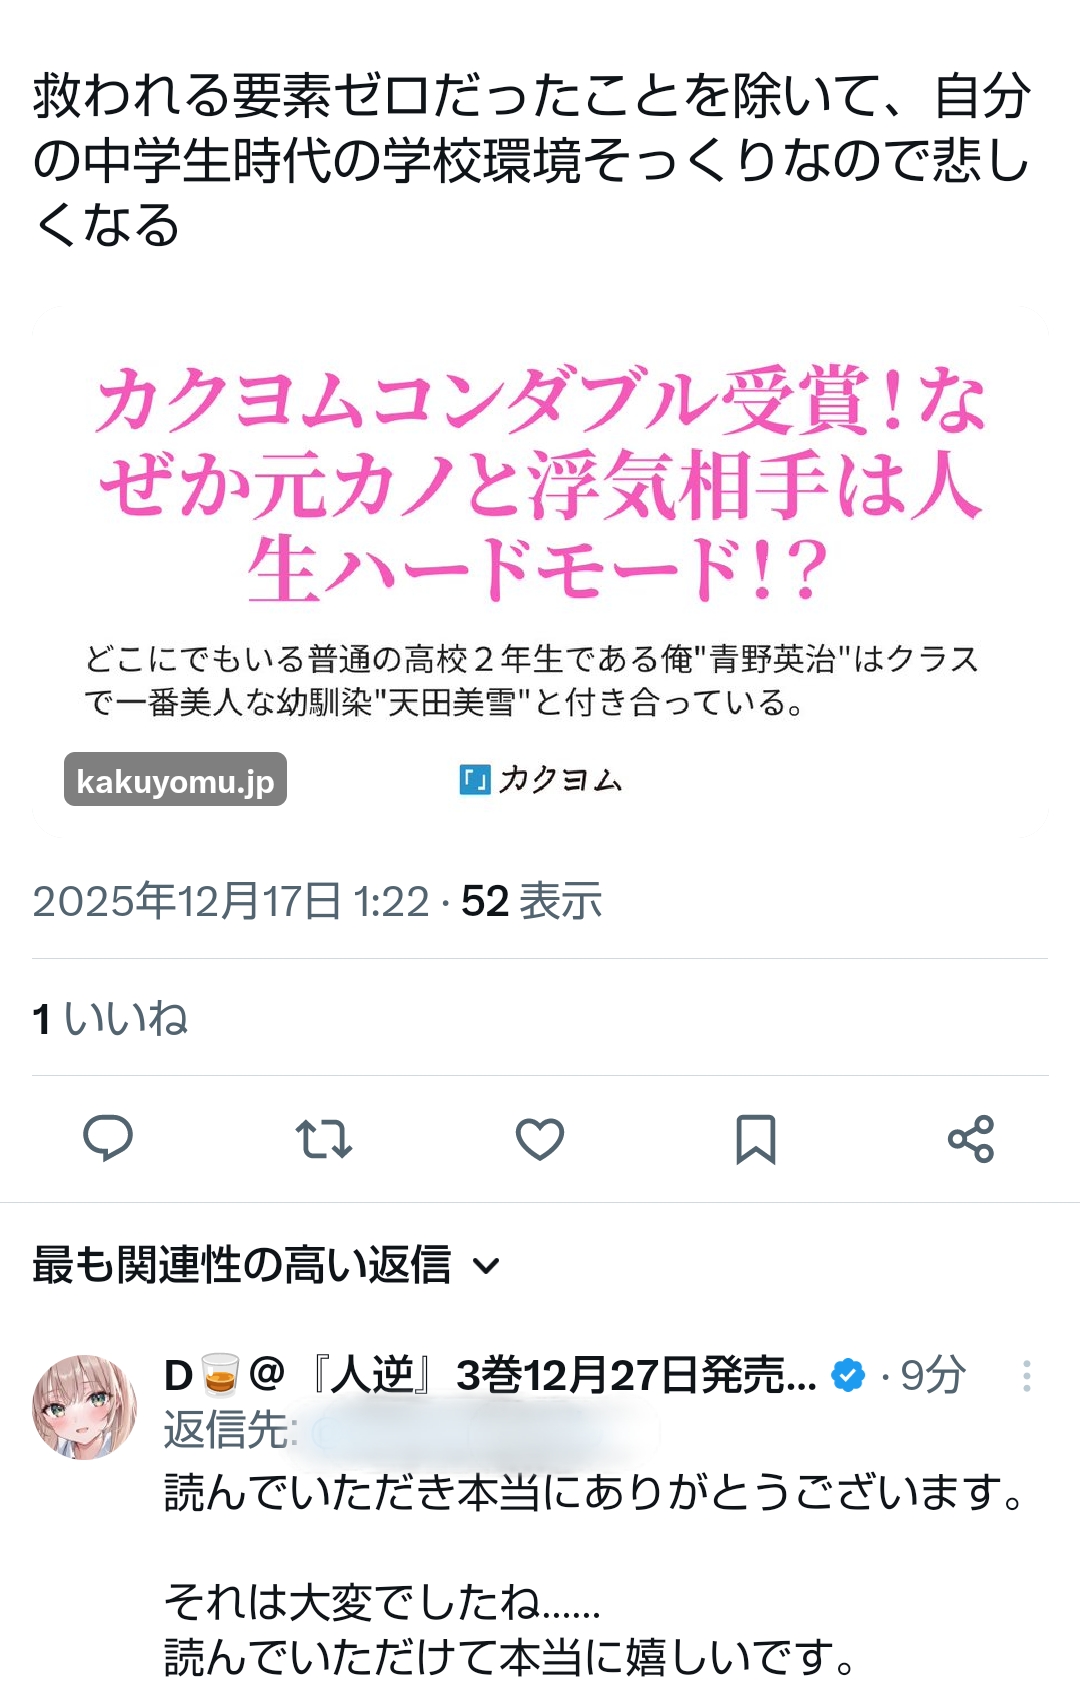Click the カクヨム logo in the link card
The width and height of the screenshot is (1080, 1701).
click(x=541, y=779)
